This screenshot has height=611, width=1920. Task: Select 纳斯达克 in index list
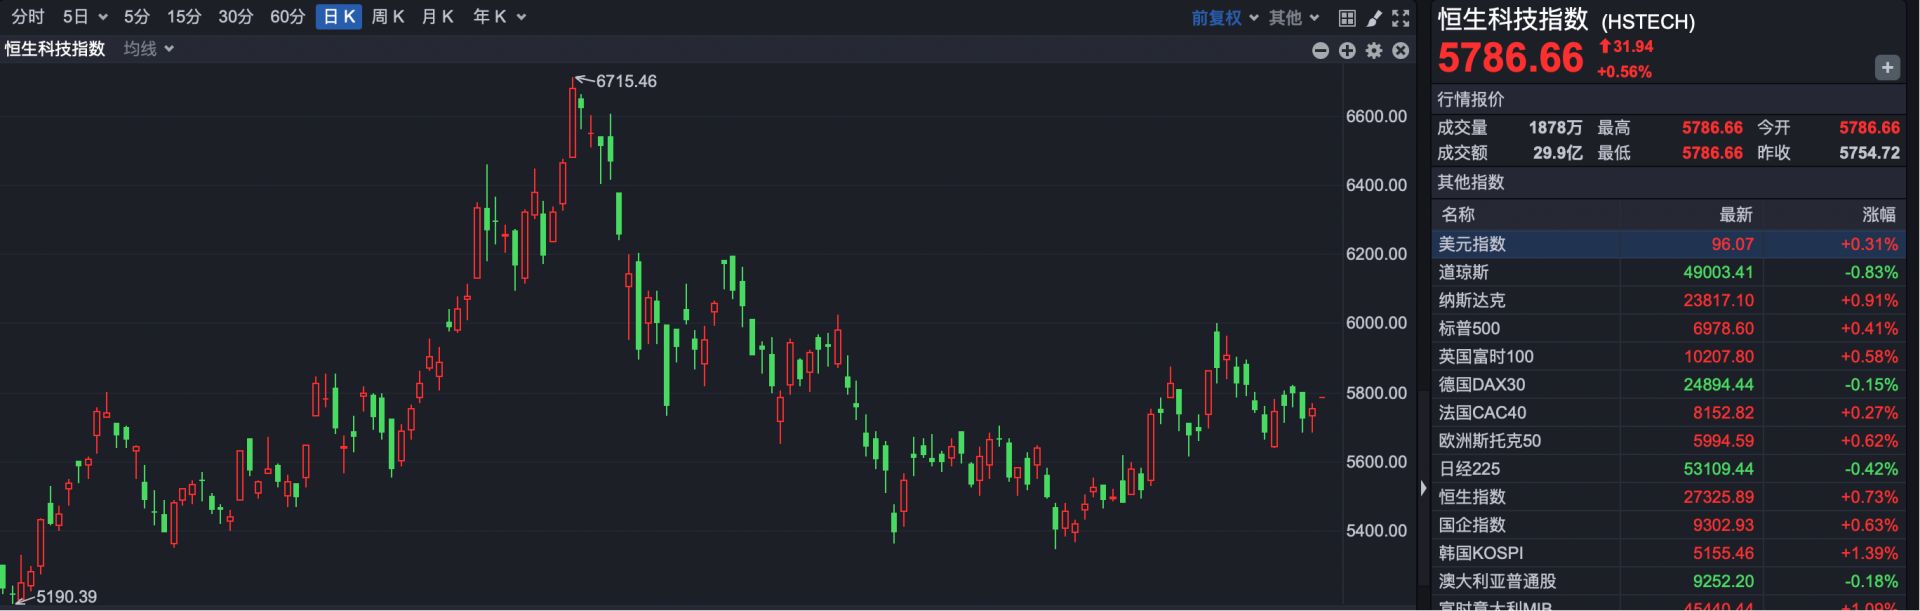1471,300
